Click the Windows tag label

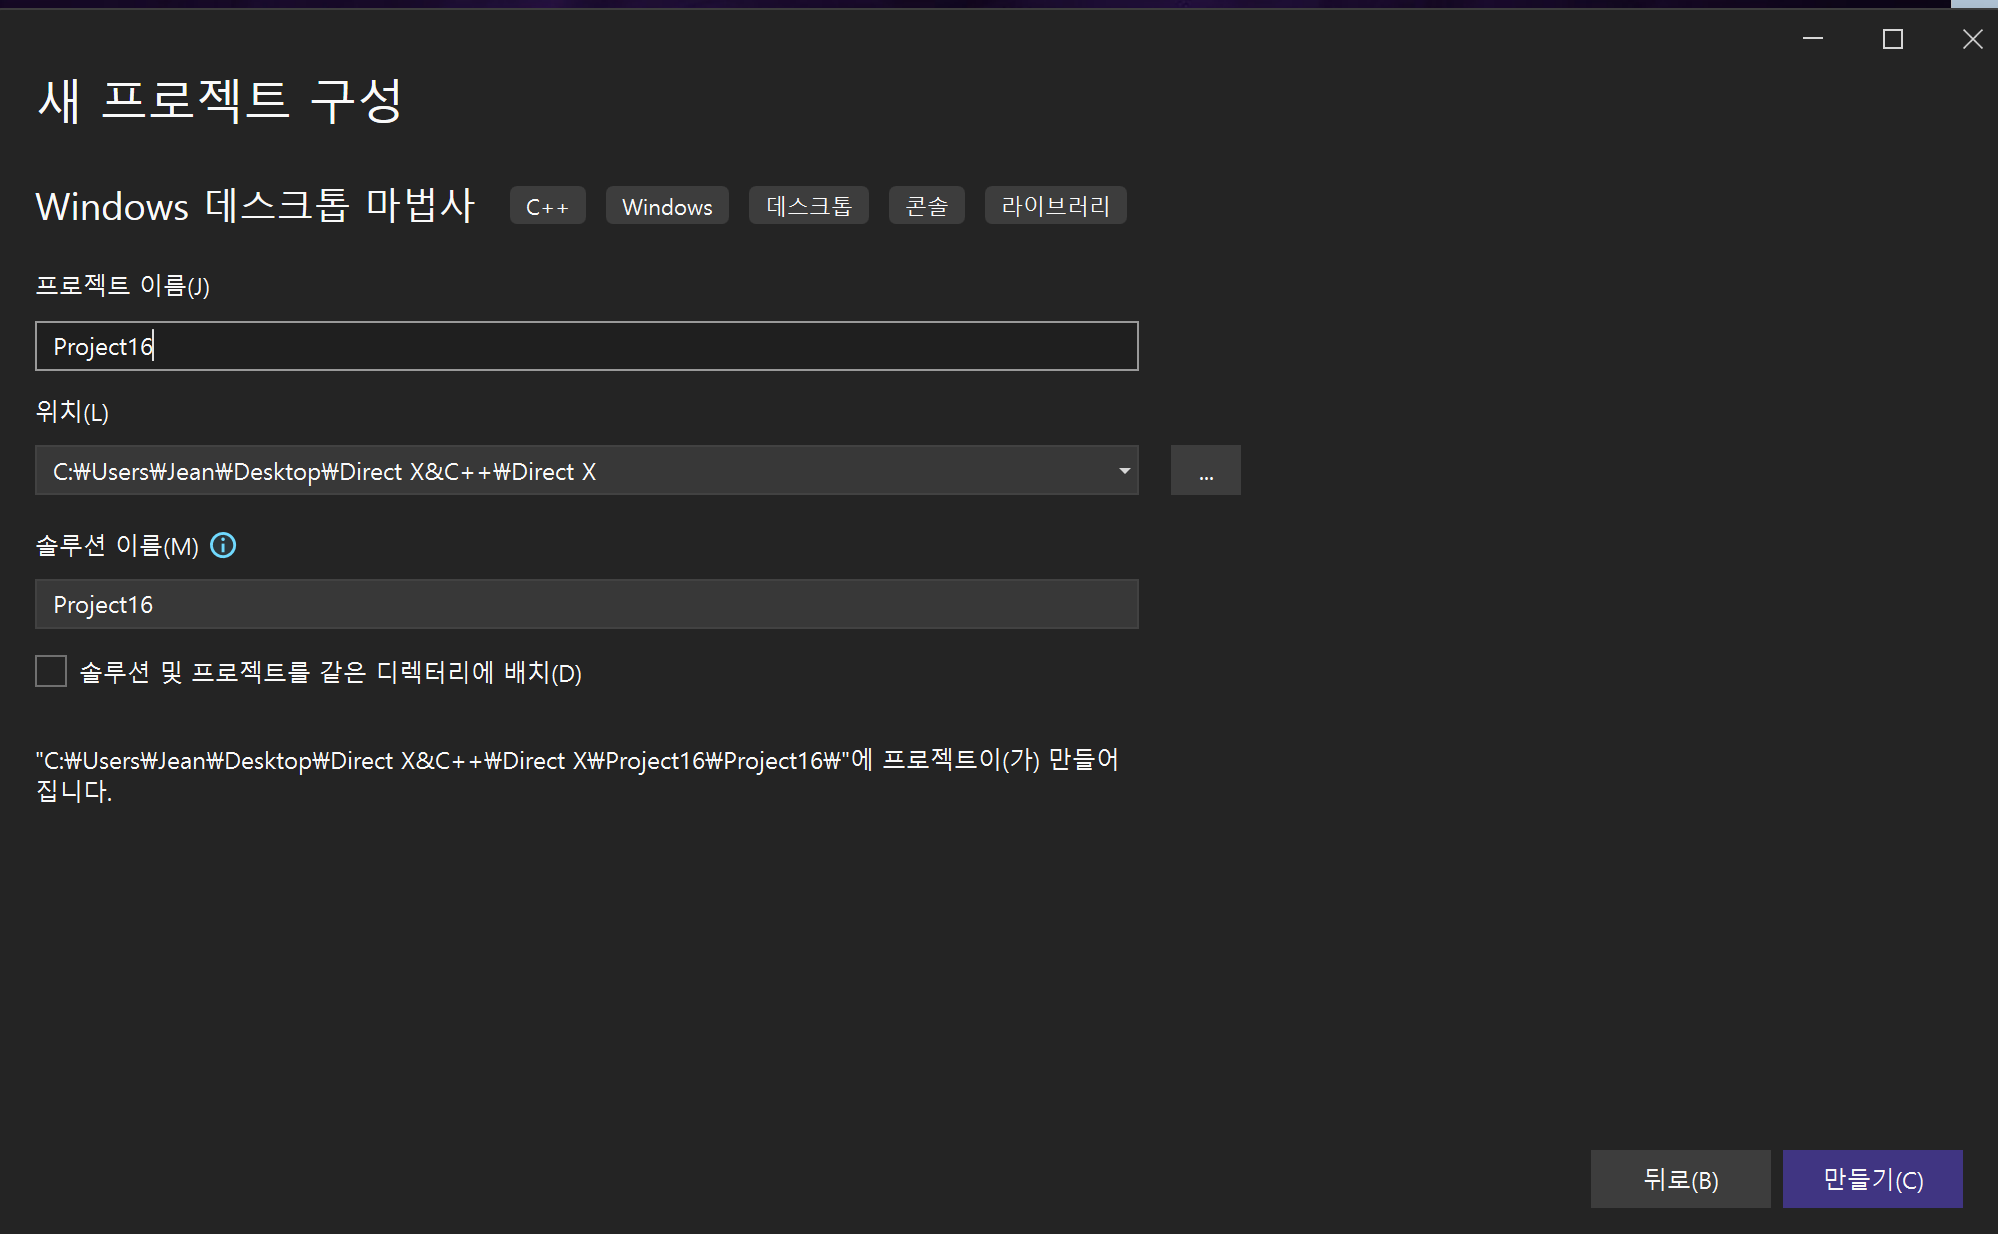point(667,206)
